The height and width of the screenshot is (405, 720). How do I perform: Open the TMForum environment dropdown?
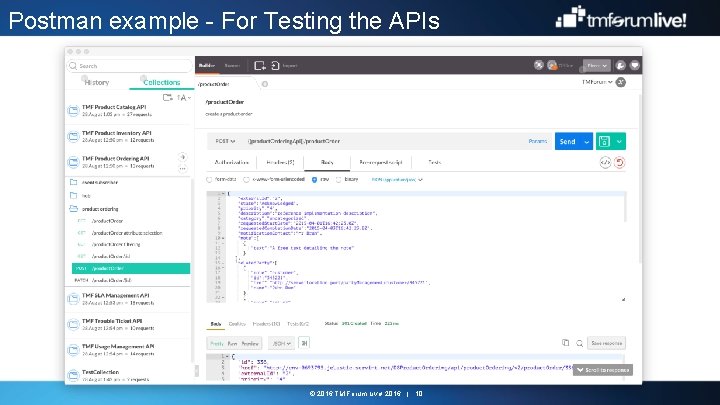pos(597,82)
